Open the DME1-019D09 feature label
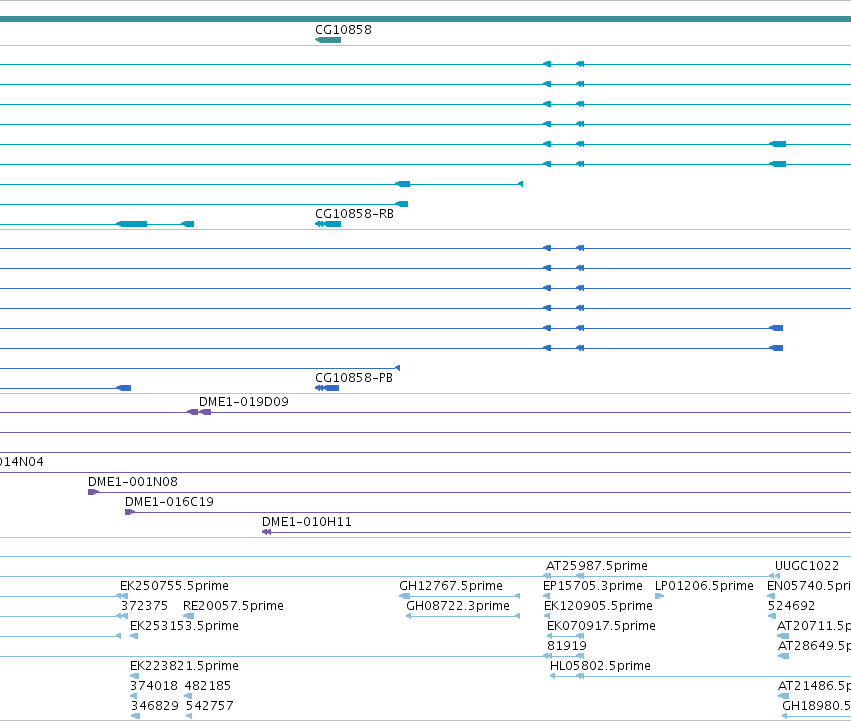 (244, 402)
